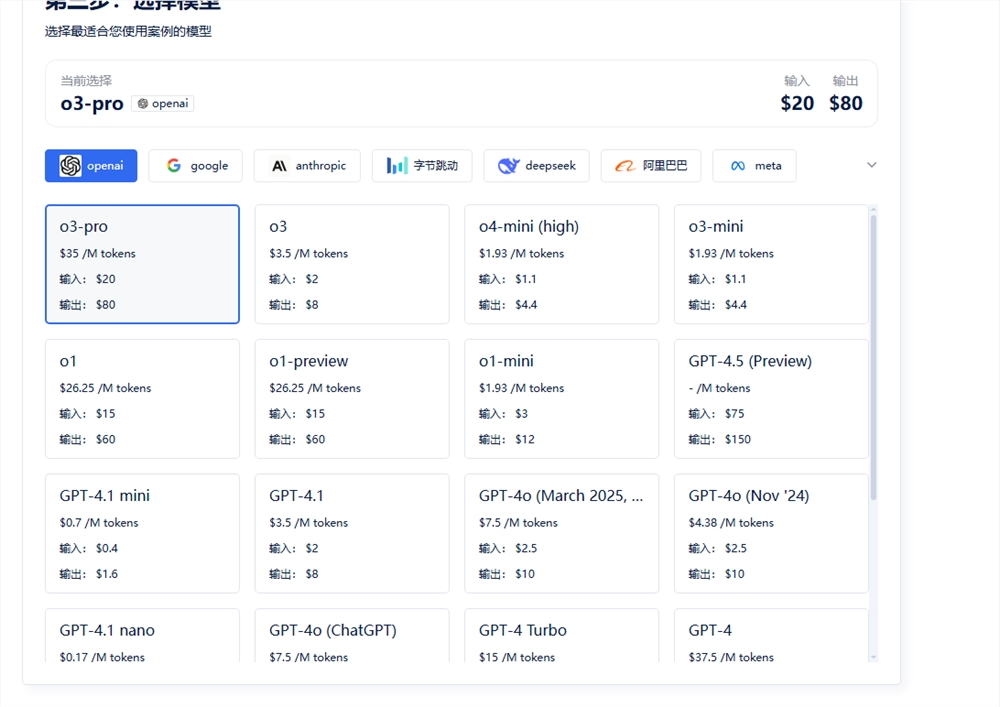The height and width of the screenshot is (707, 1000).
Task: Click the DeepSeek whale logo icon
Action: click(509, 166)
